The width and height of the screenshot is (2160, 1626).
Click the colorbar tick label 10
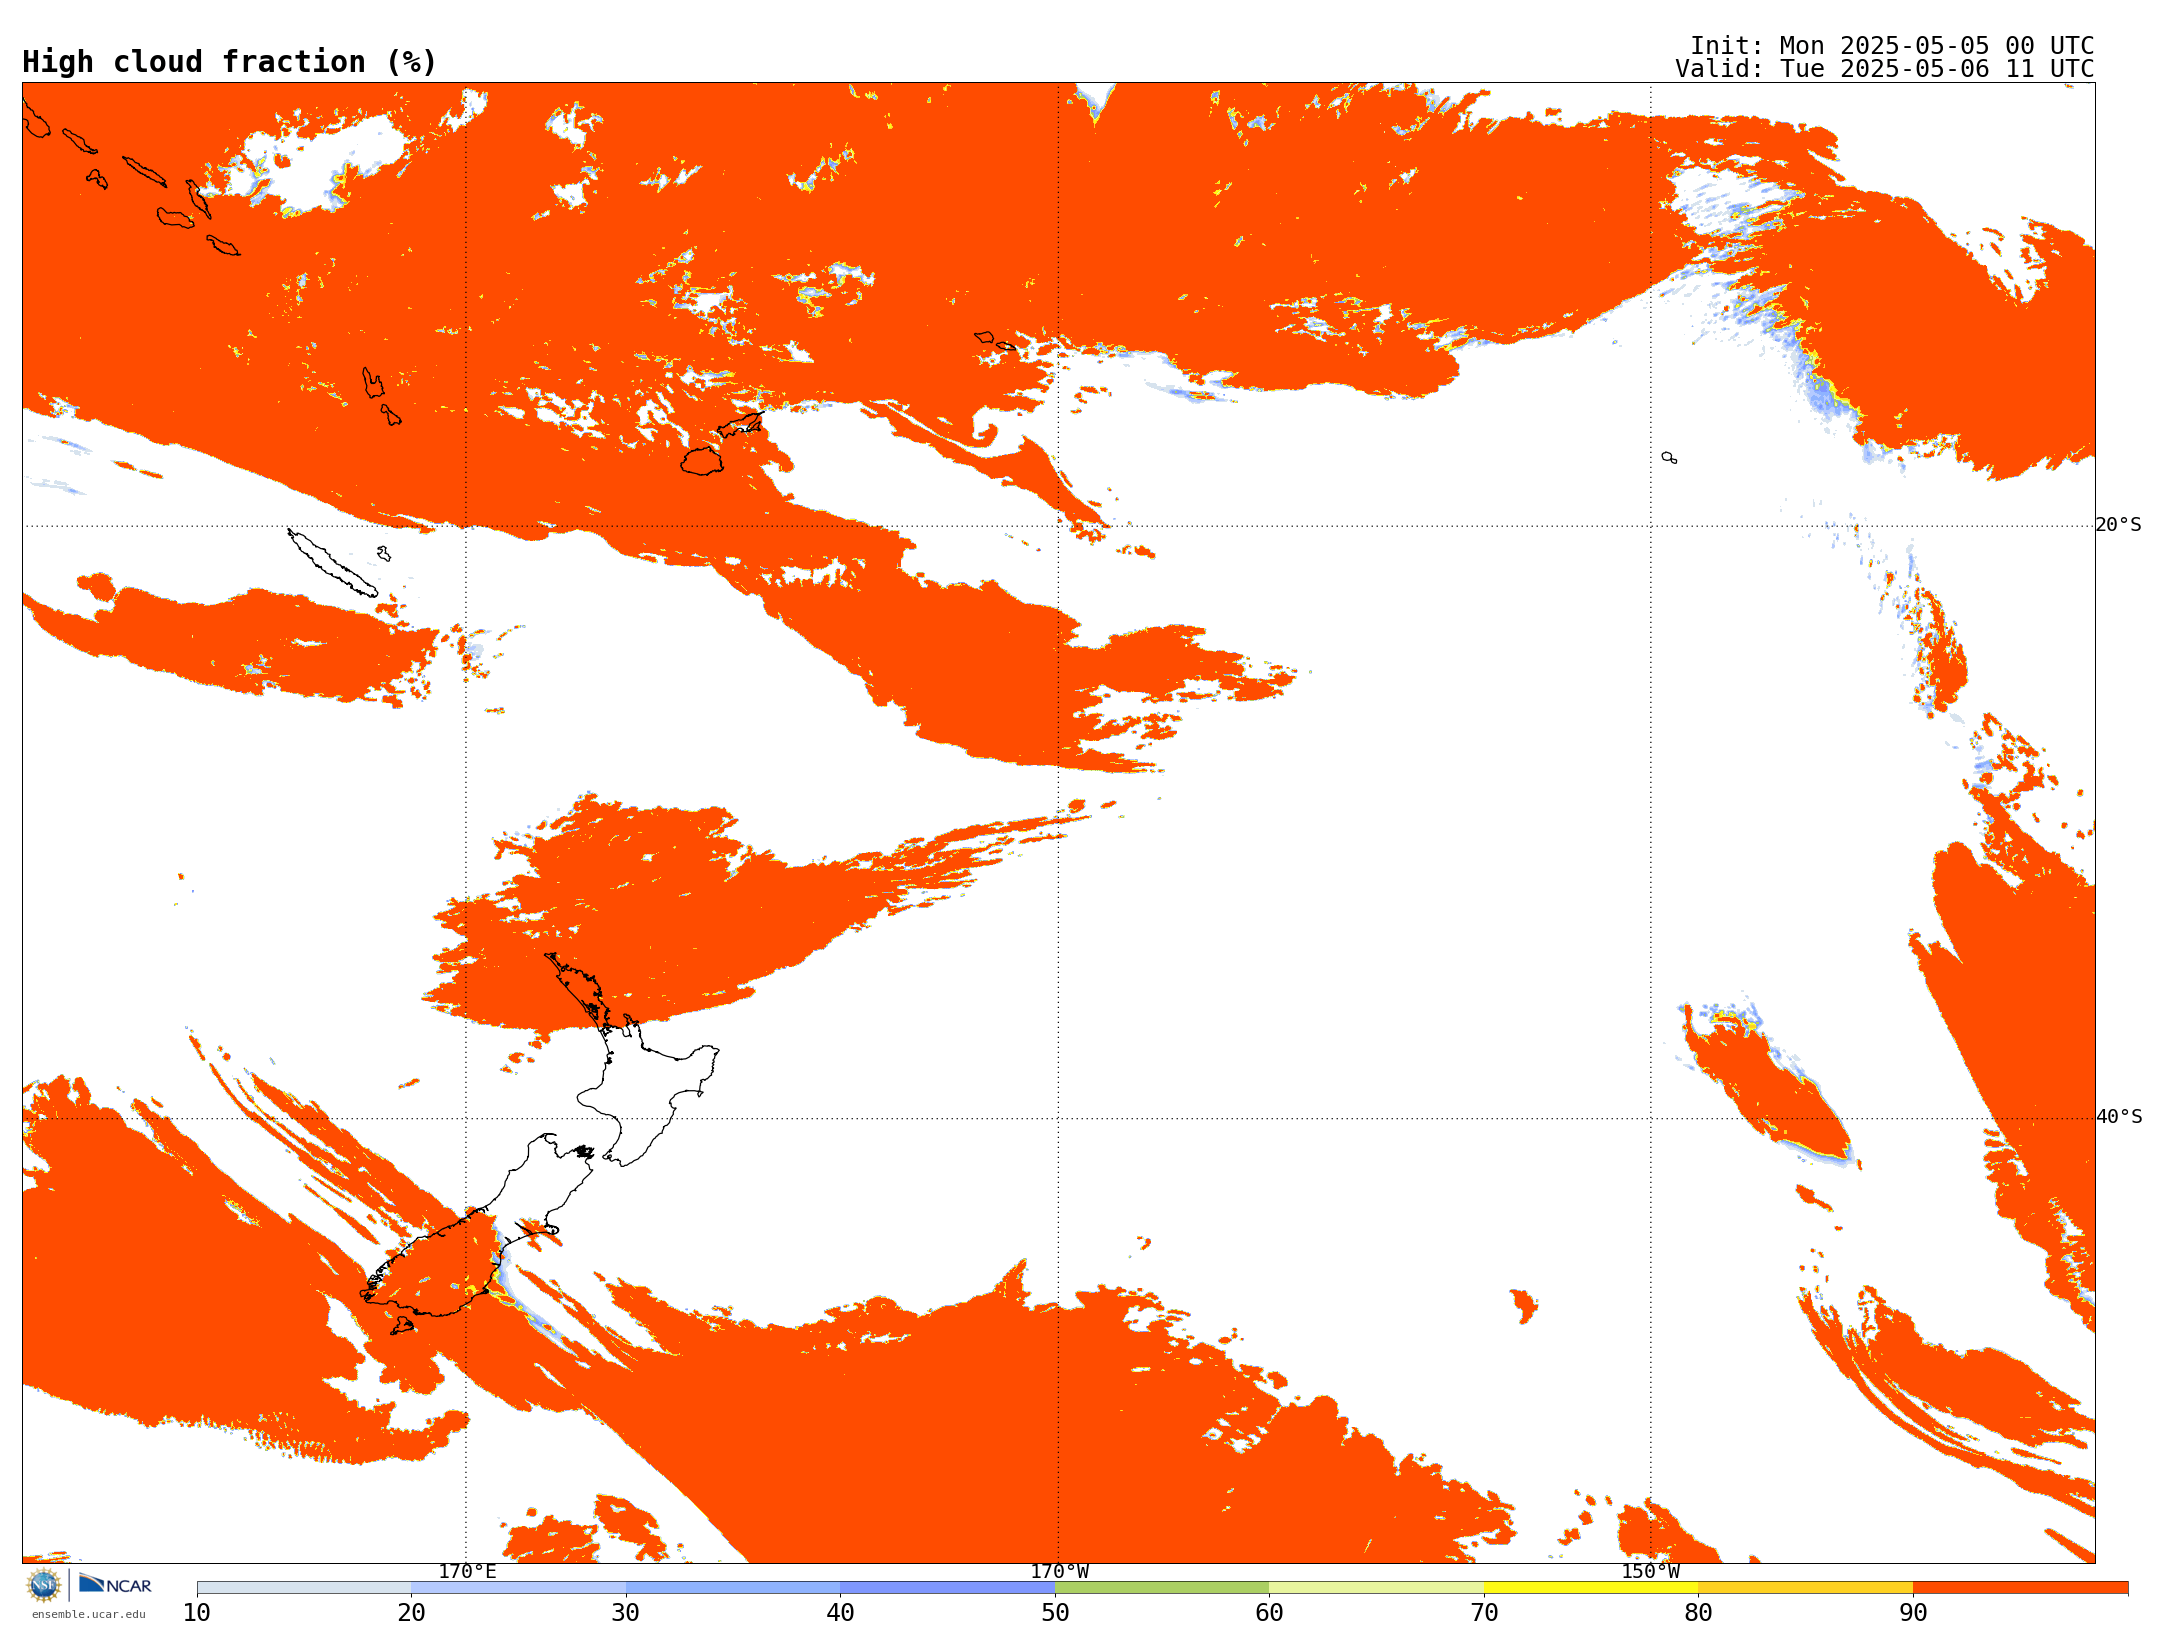(197, 1613)
